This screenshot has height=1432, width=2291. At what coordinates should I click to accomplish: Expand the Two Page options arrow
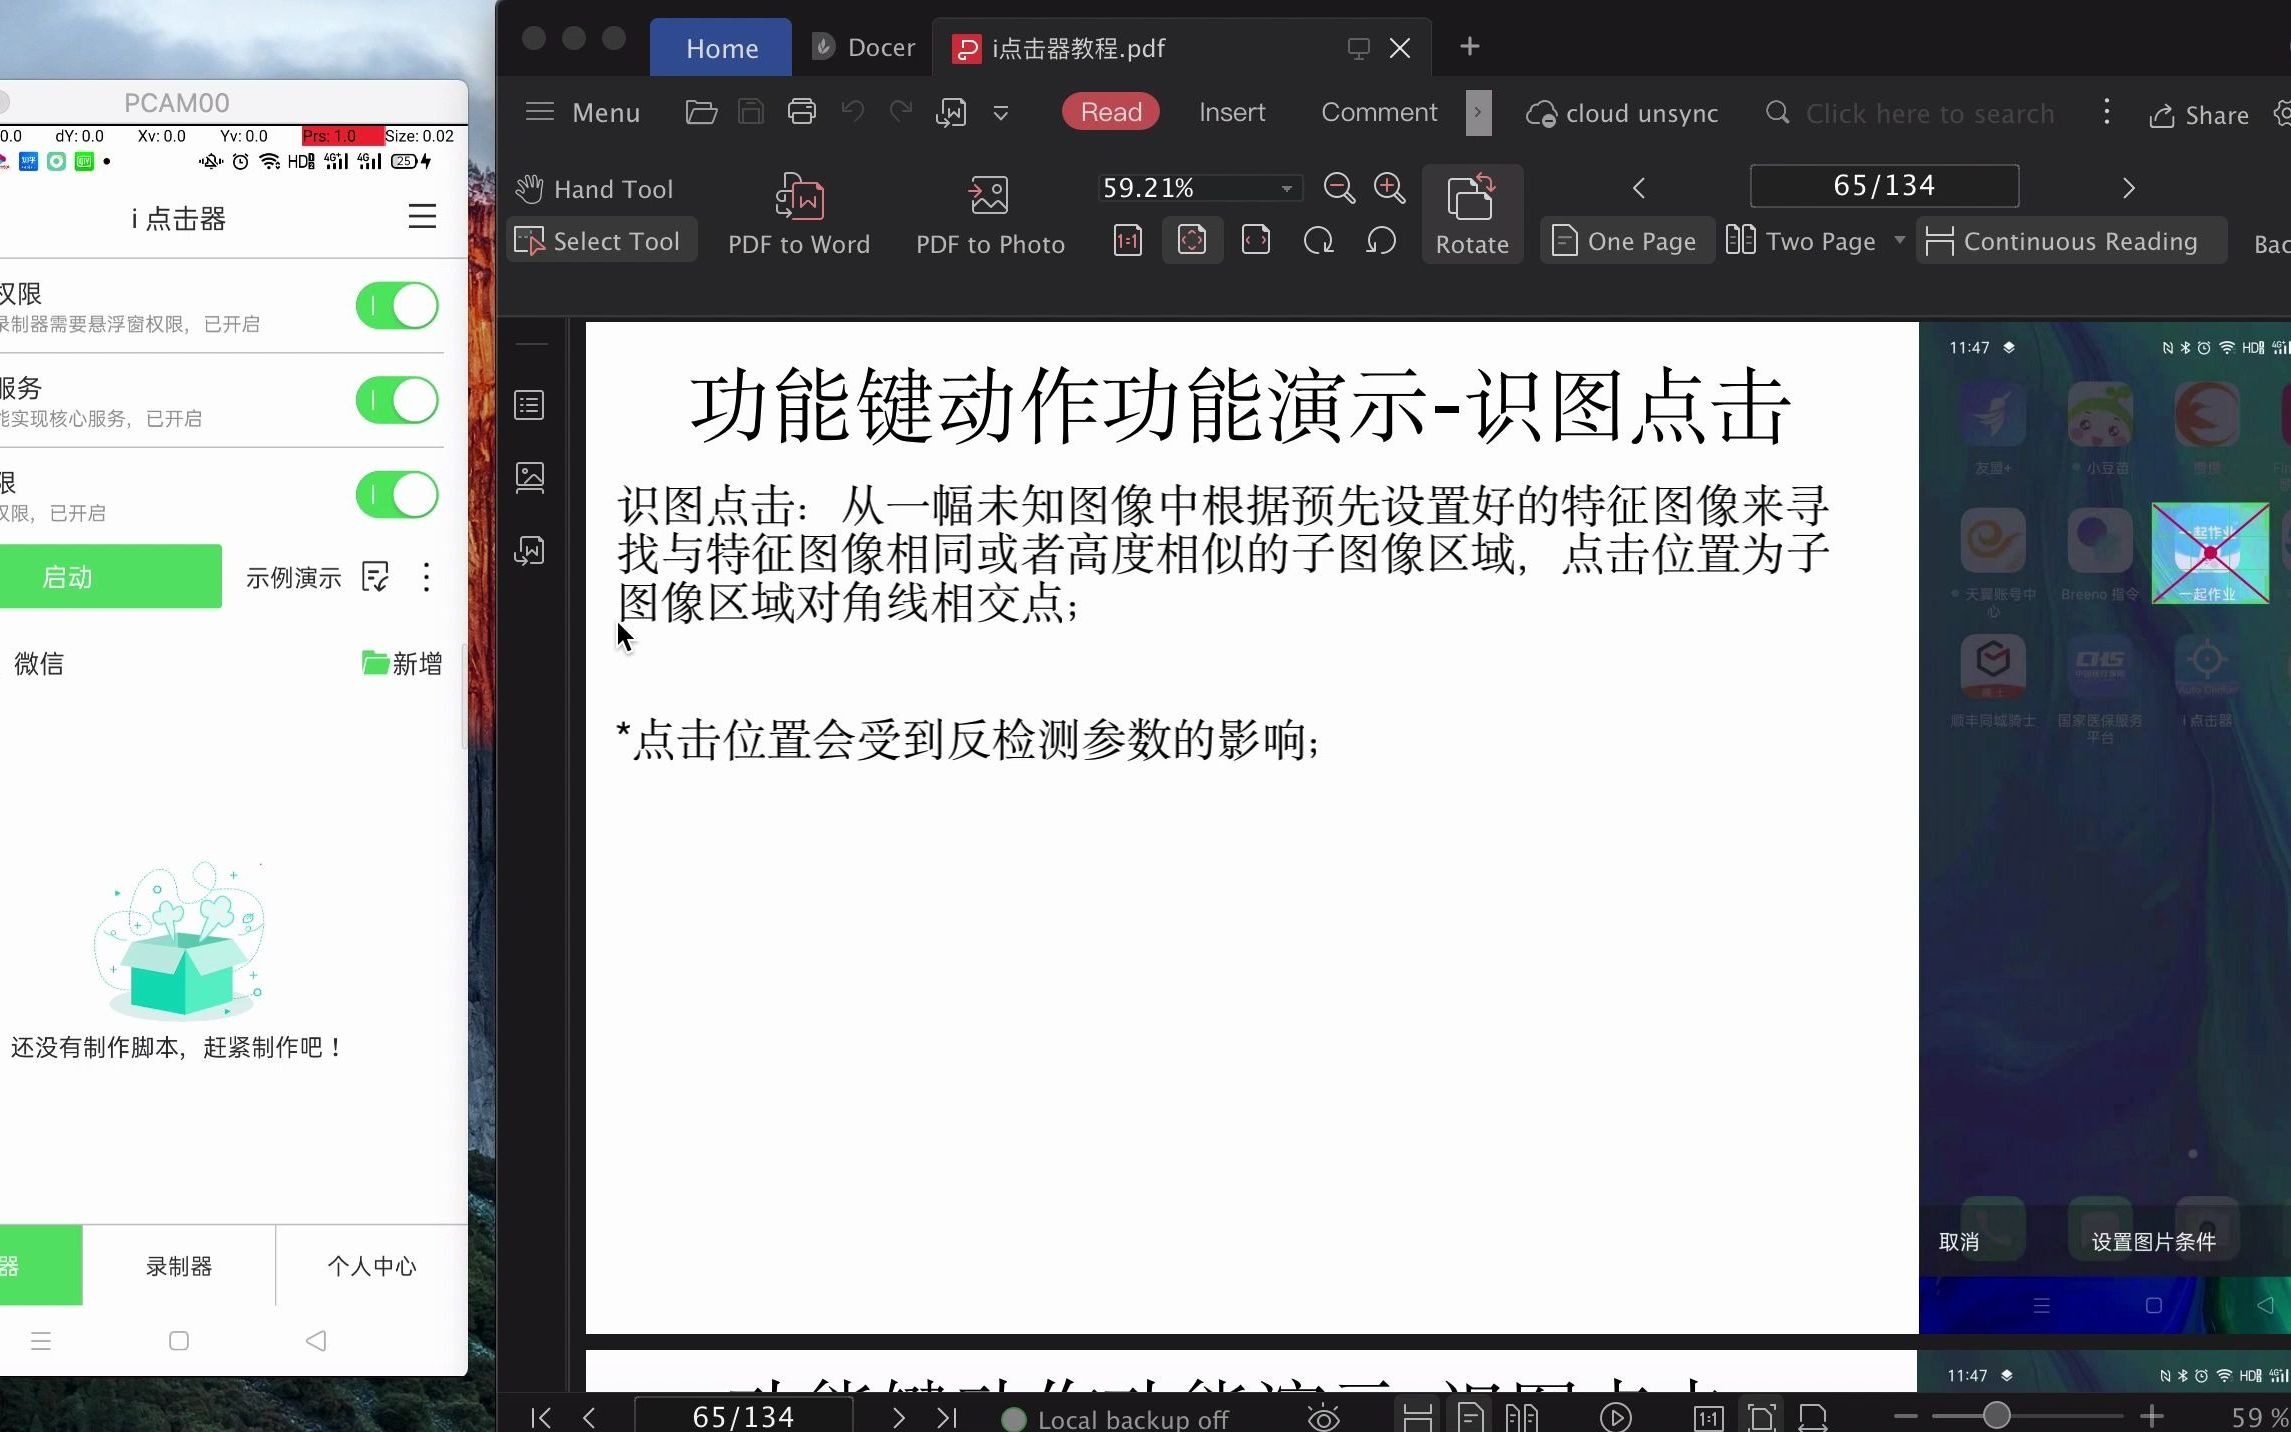pos(1899,240)
